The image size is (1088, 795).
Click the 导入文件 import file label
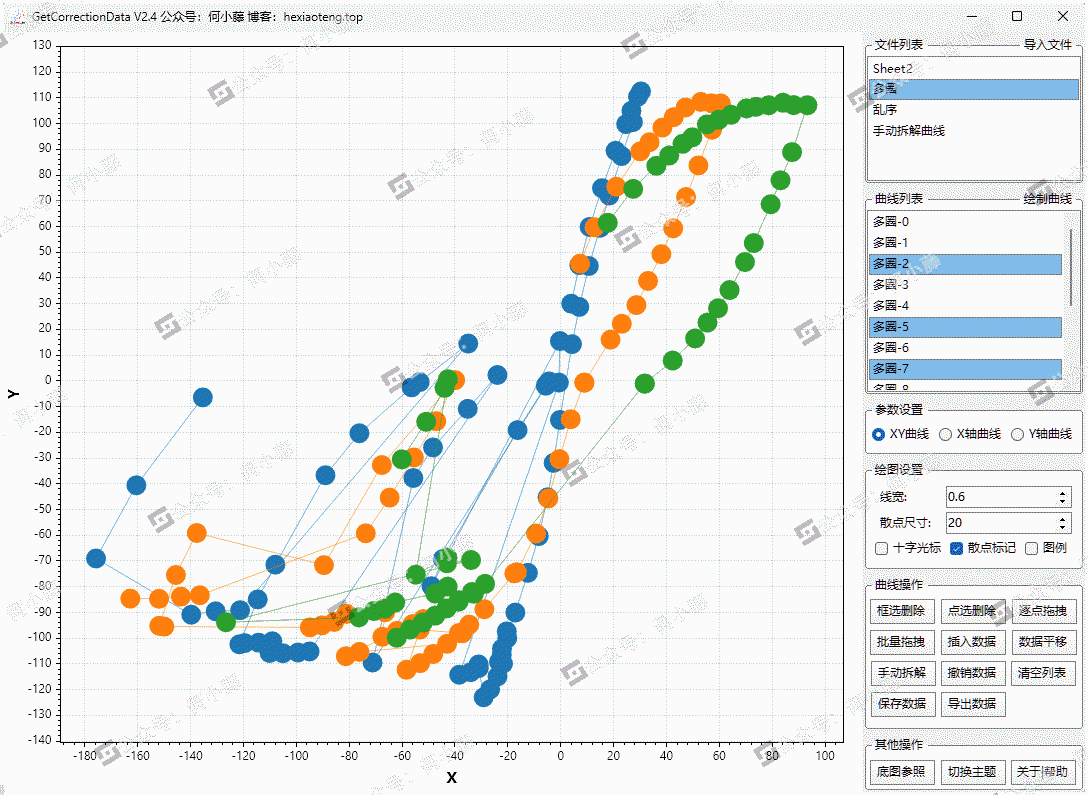(1047, 45)
